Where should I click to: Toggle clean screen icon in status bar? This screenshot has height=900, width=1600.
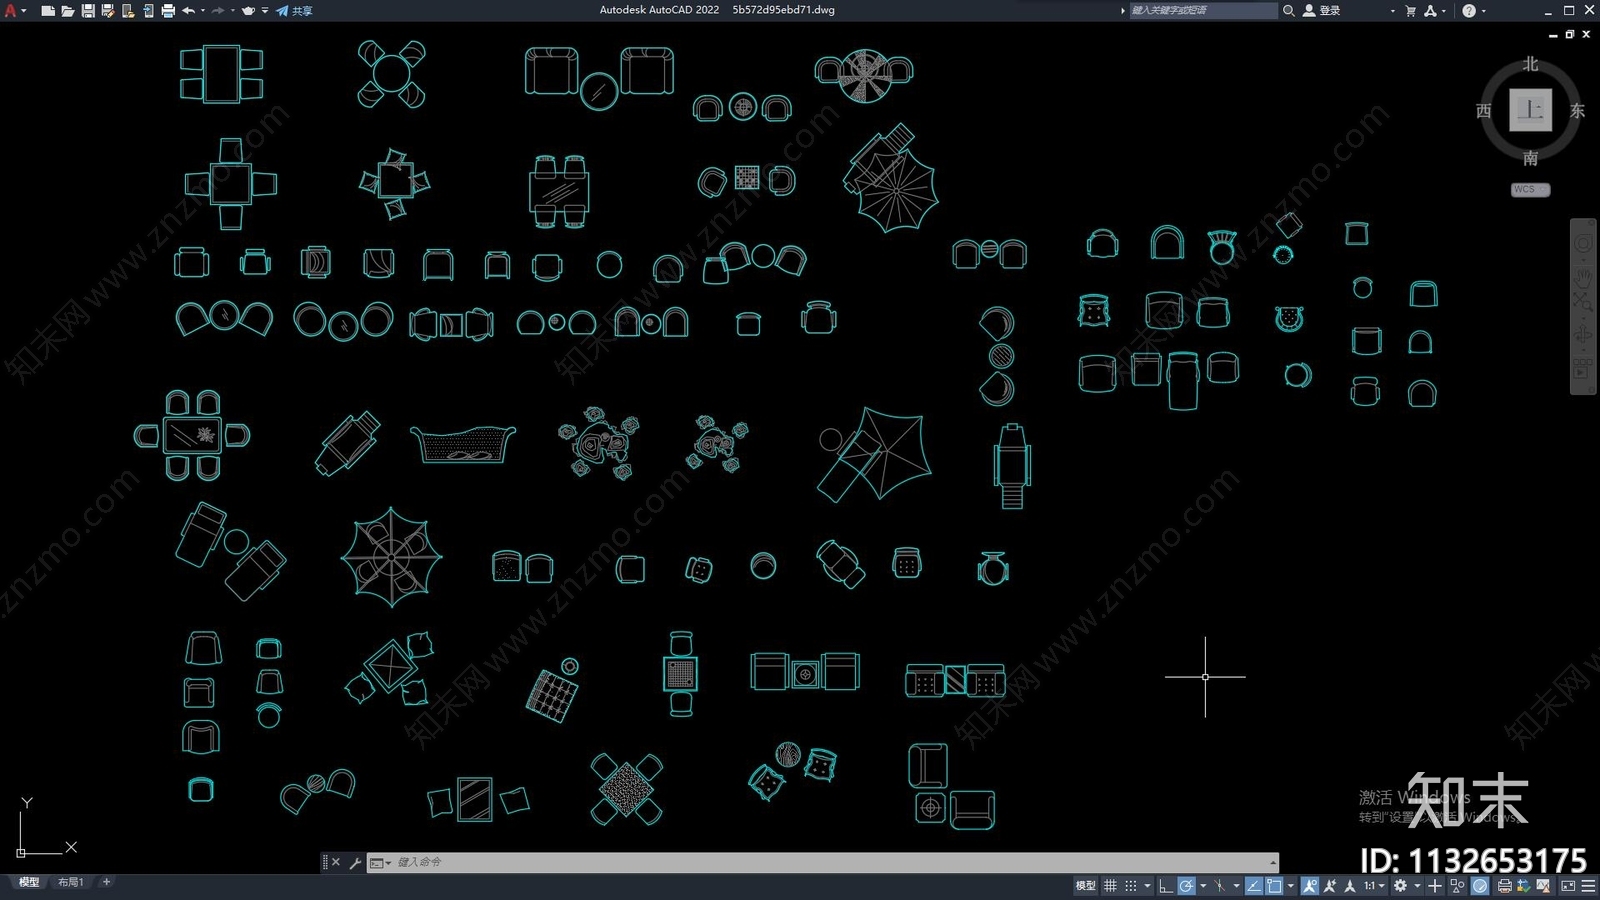(x=1568, y=886)
